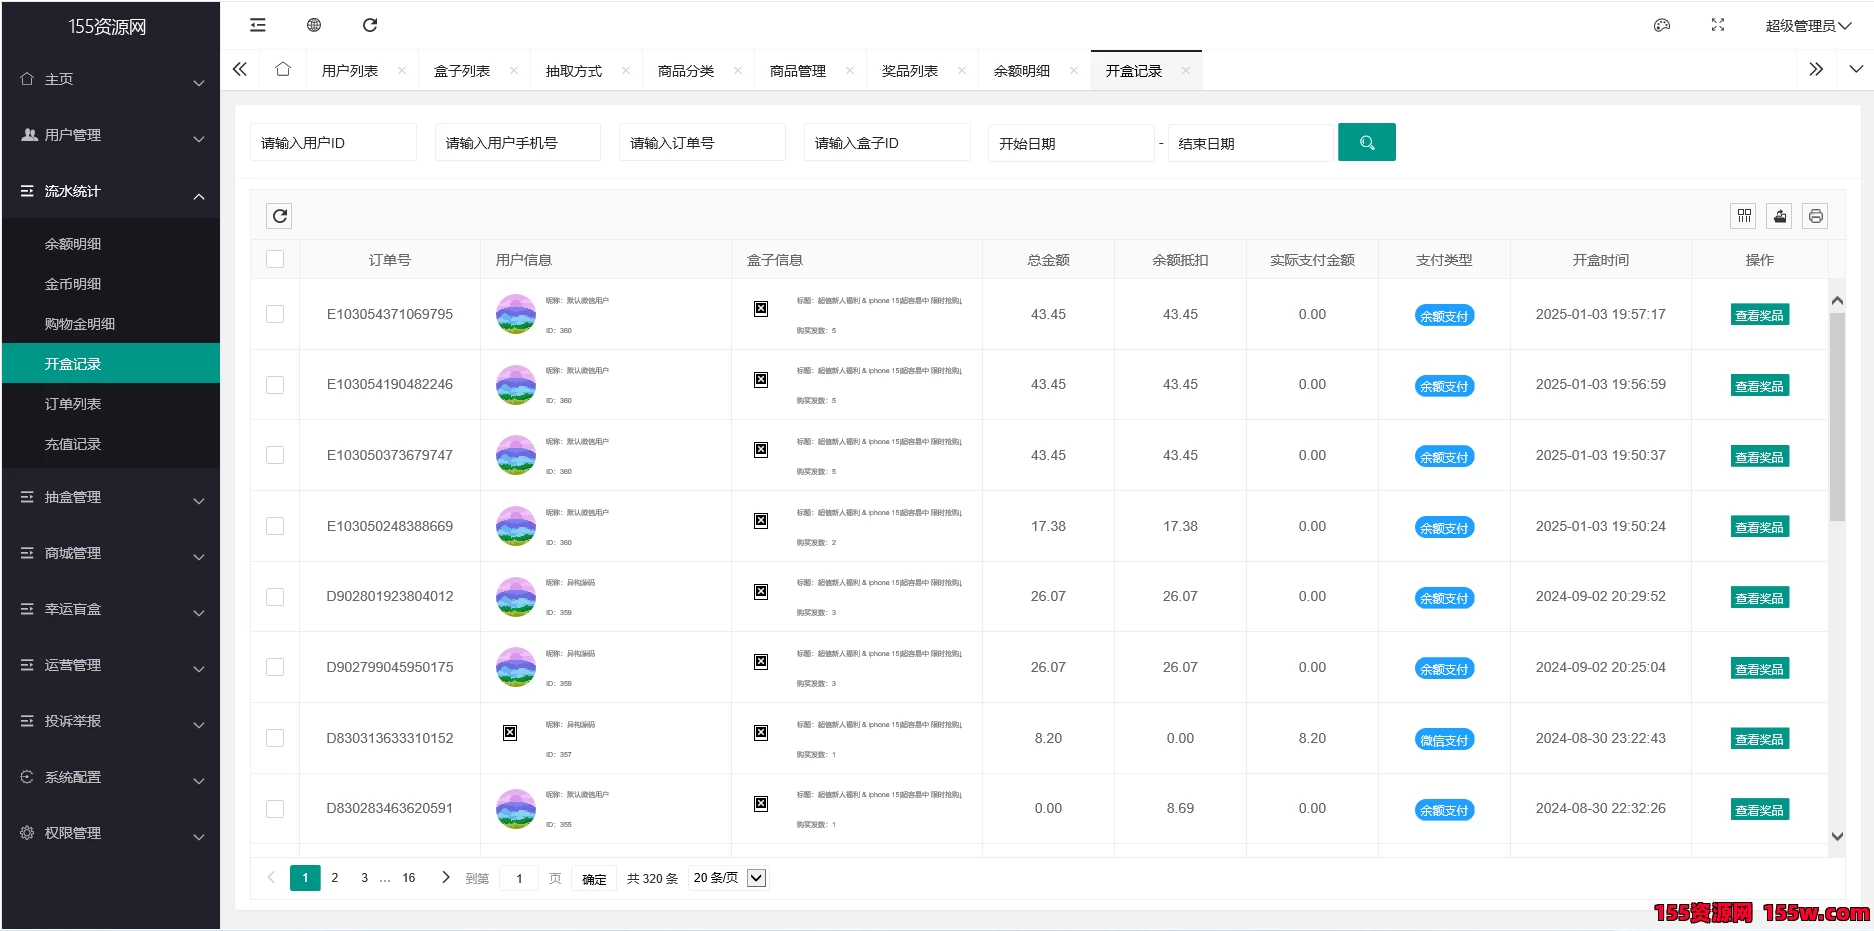Refresh the page using the reload icon
This screenshot has width=1874, height=931.
tap(370, 24)
